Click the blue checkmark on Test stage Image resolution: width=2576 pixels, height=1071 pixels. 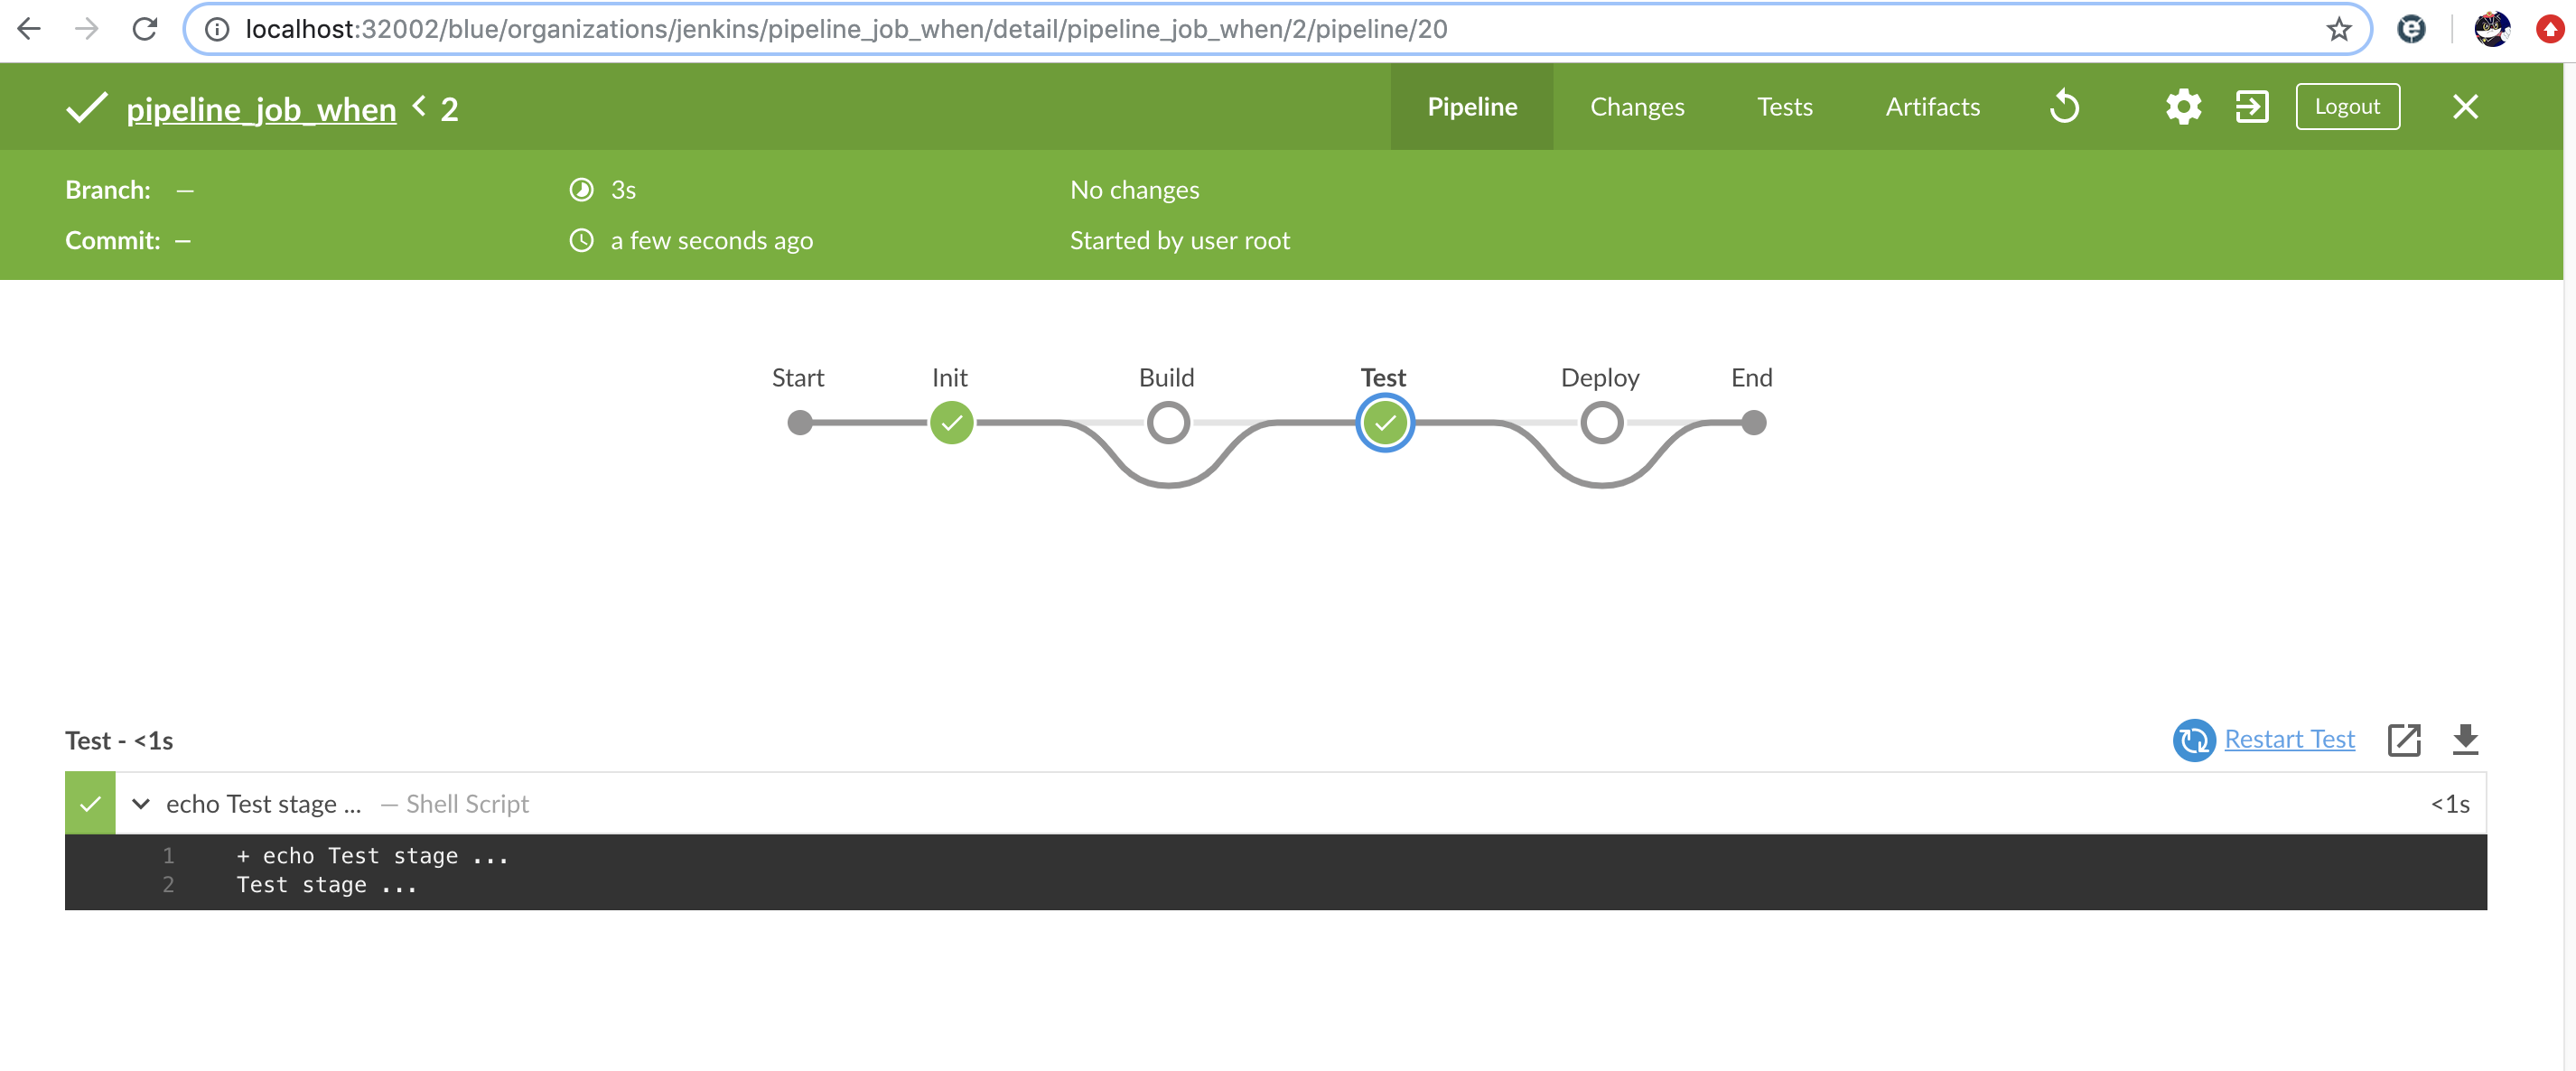pyautogui.click(x=1385, y=422)
